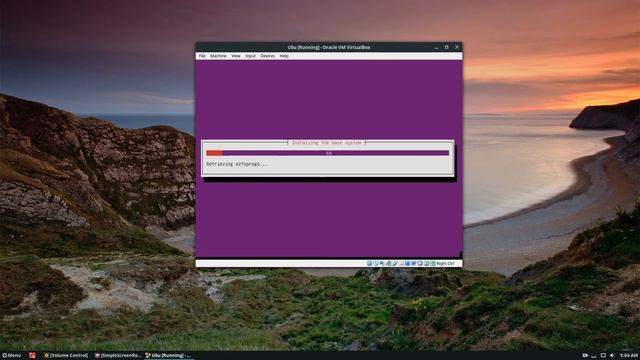Open the View menu

click(236, 56)
